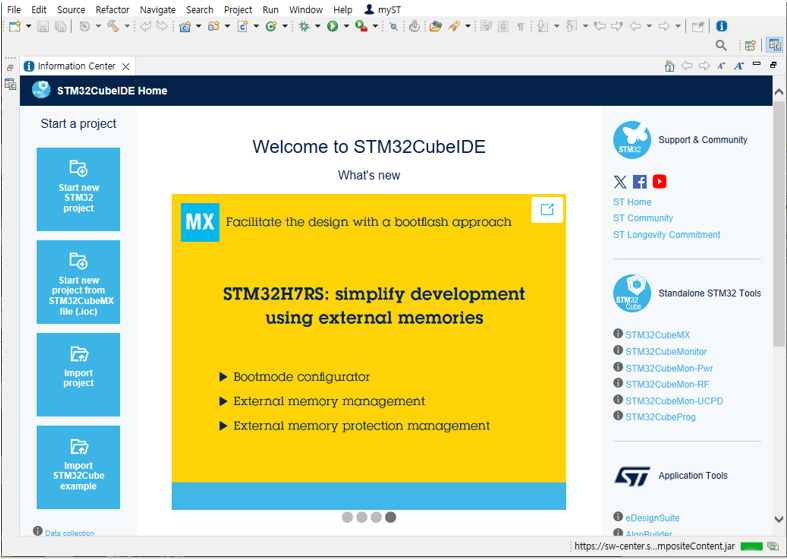This screenshot has height=559, width=787.
Task: Click the Import project tile
Action: point(78,375)
